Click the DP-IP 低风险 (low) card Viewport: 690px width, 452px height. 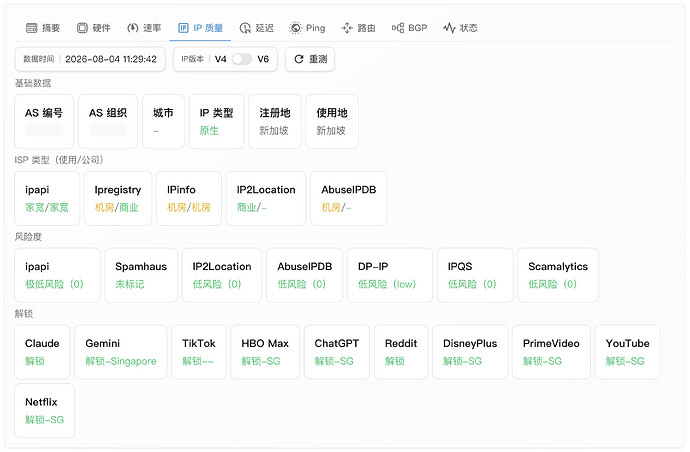pyautogui.click(x=390, y=275)
